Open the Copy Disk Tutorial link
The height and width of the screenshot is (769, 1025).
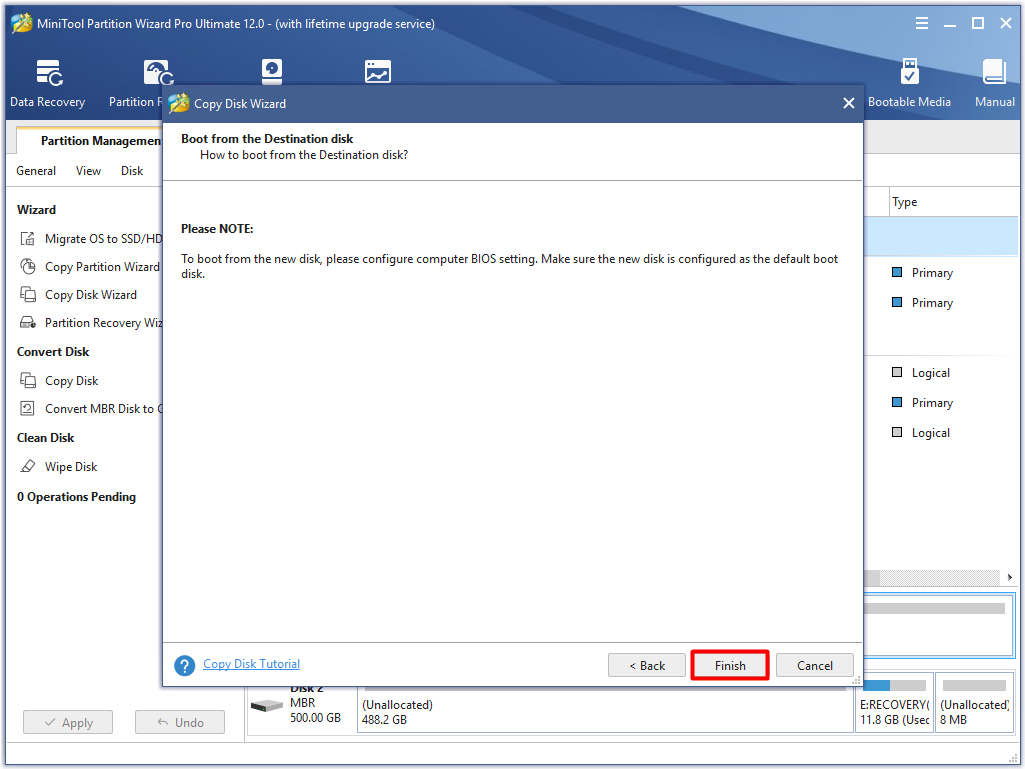point(251,664)
